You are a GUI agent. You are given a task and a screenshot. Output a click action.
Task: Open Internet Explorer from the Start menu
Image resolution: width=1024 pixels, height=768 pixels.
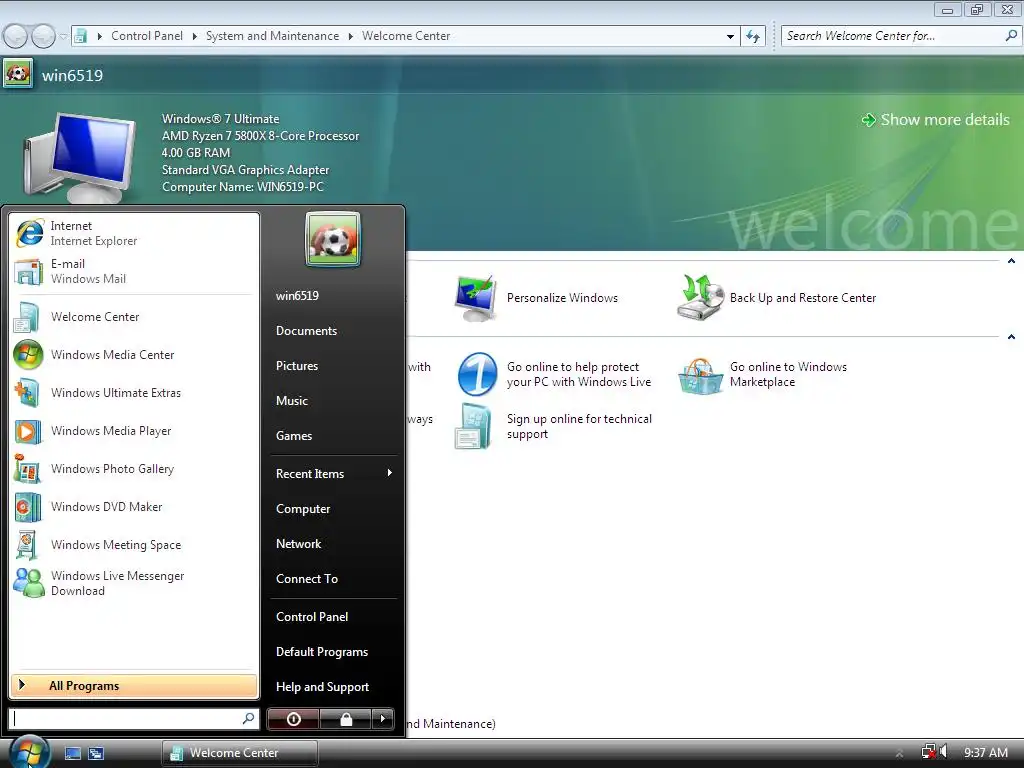click(x=134, y=233)
